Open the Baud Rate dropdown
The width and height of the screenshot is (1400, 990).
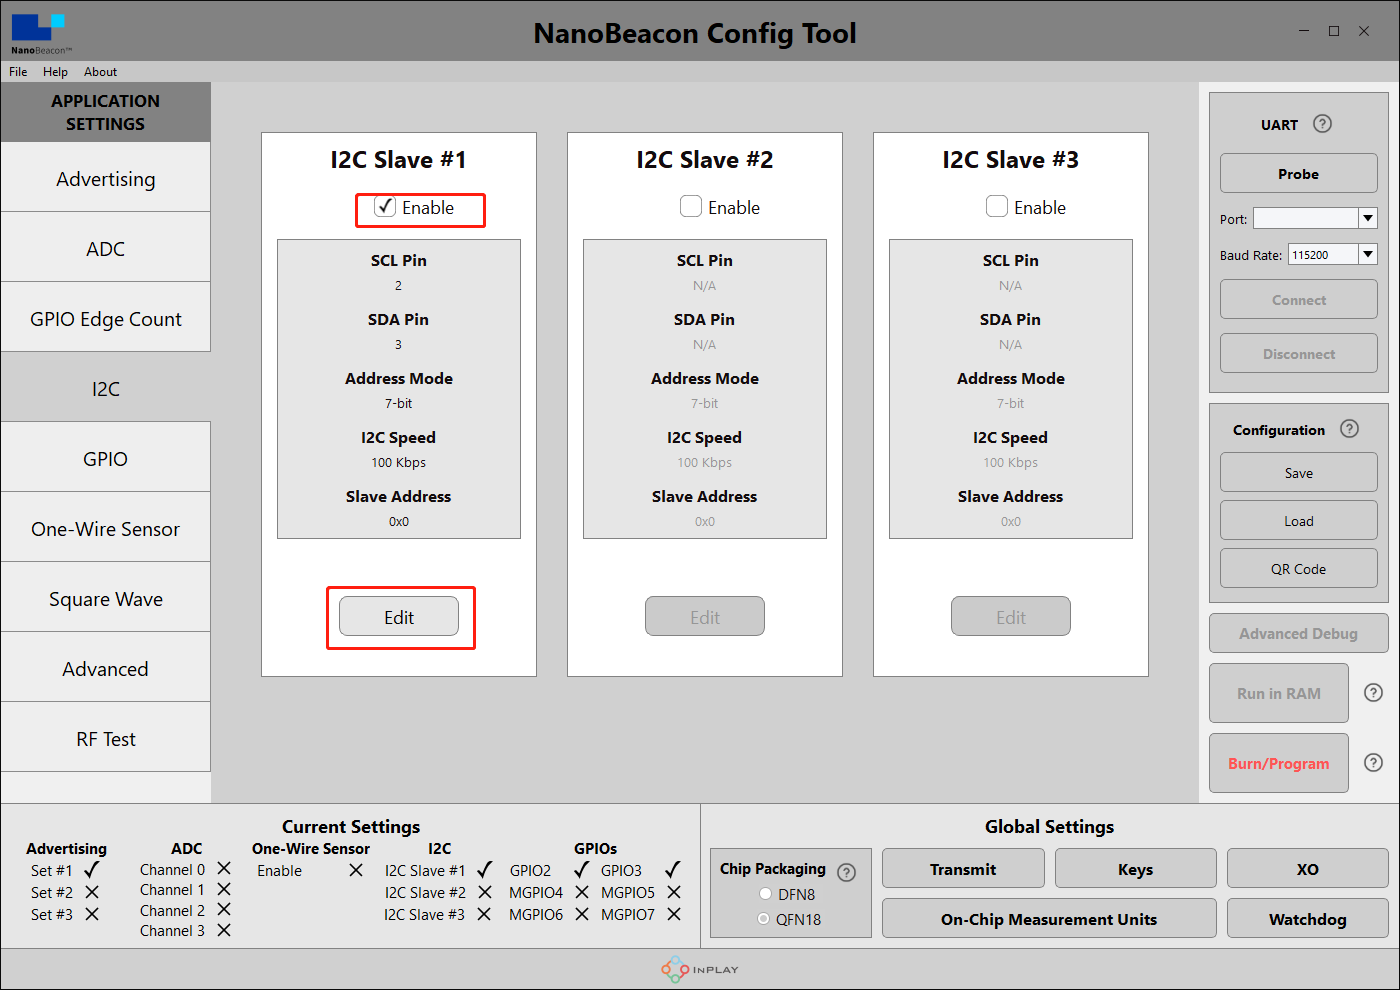pos(1368,254)
